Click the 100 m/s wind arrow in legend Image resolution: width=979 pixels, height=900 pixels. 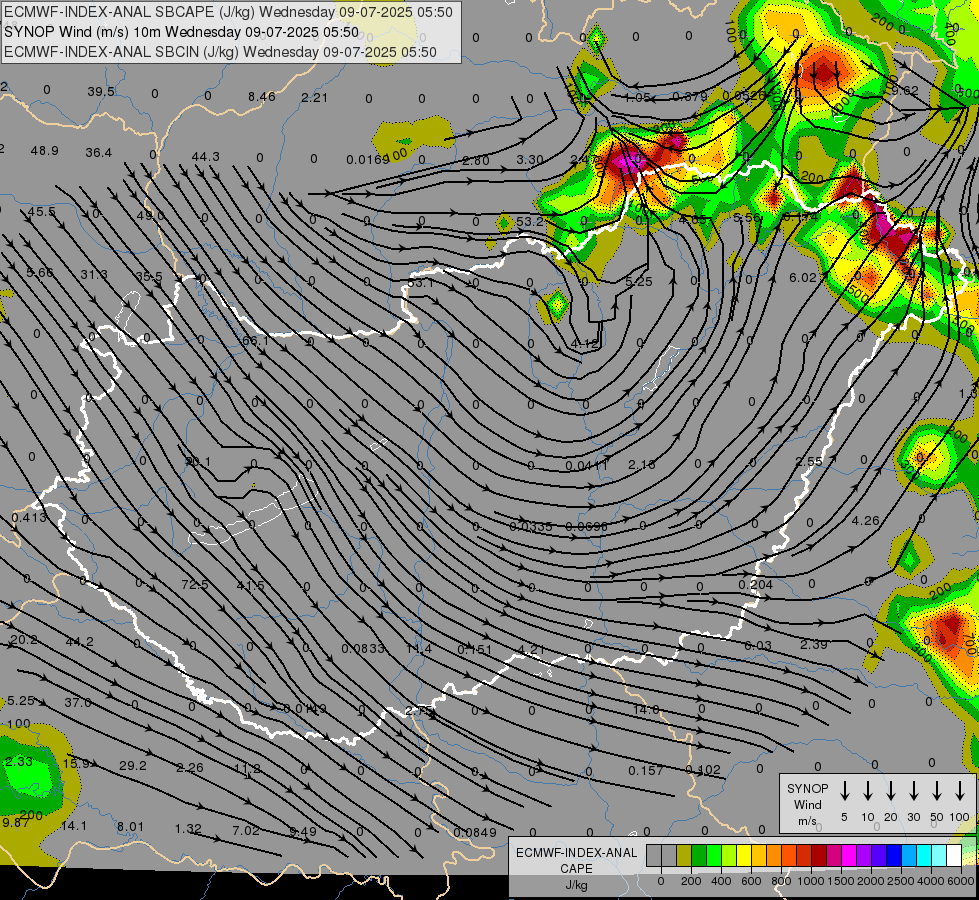[x=960, y=791]
